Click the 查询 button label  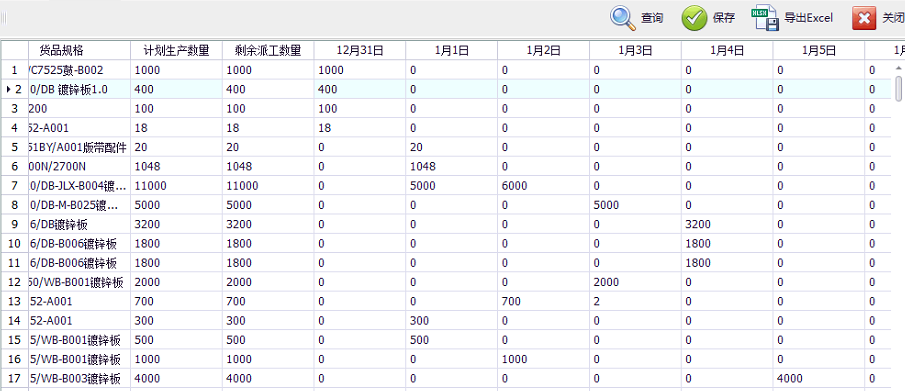point(652,18)
